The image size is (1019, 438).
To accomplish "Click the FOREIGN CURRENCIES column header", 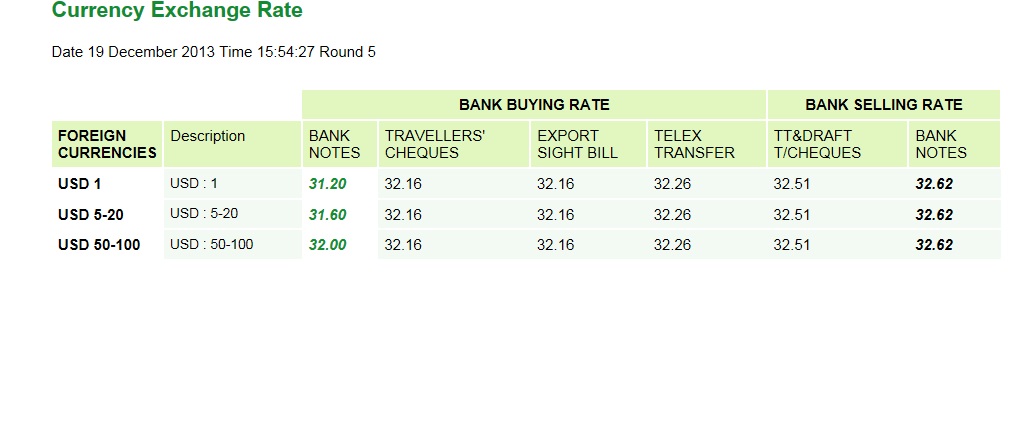I will pyautogui.click(x=107, y=144).
